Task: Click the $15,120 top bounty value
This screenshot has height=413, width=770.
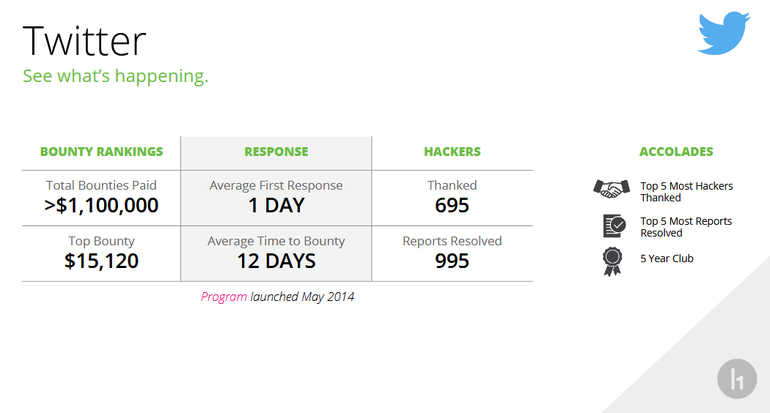Action: tap(101, 261)
